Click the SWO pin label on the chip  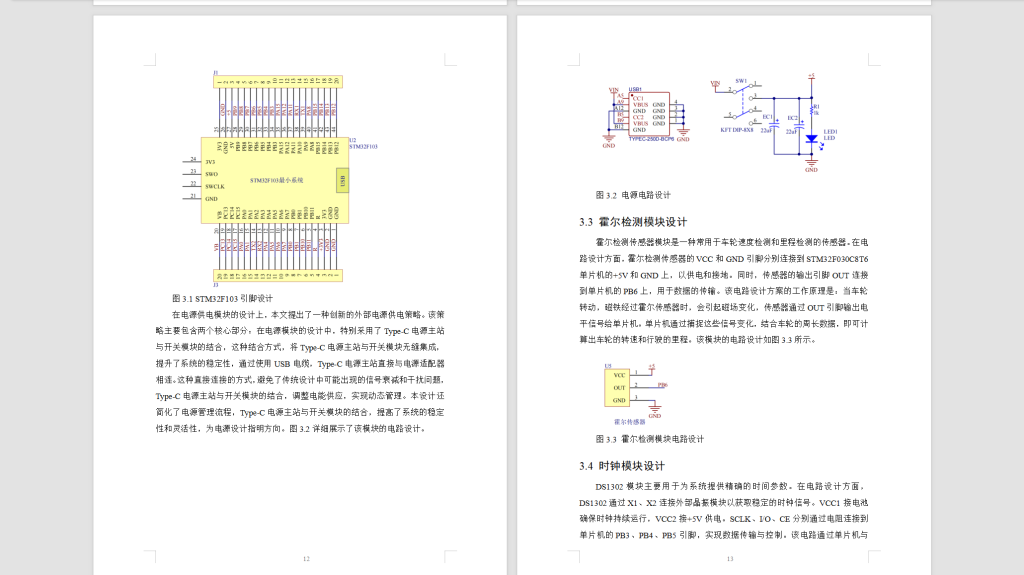coord(211,174)
